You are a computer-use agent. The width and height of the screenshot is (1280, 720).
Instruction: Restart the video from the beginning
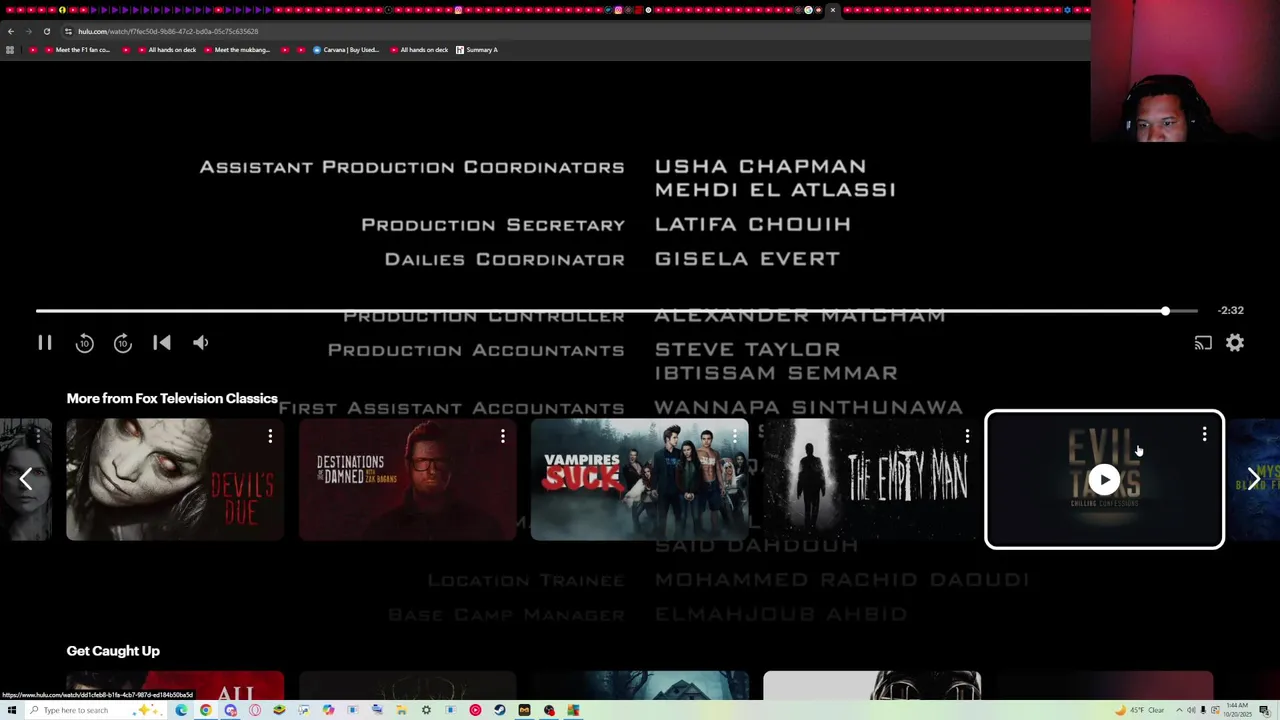click(162, 343)
